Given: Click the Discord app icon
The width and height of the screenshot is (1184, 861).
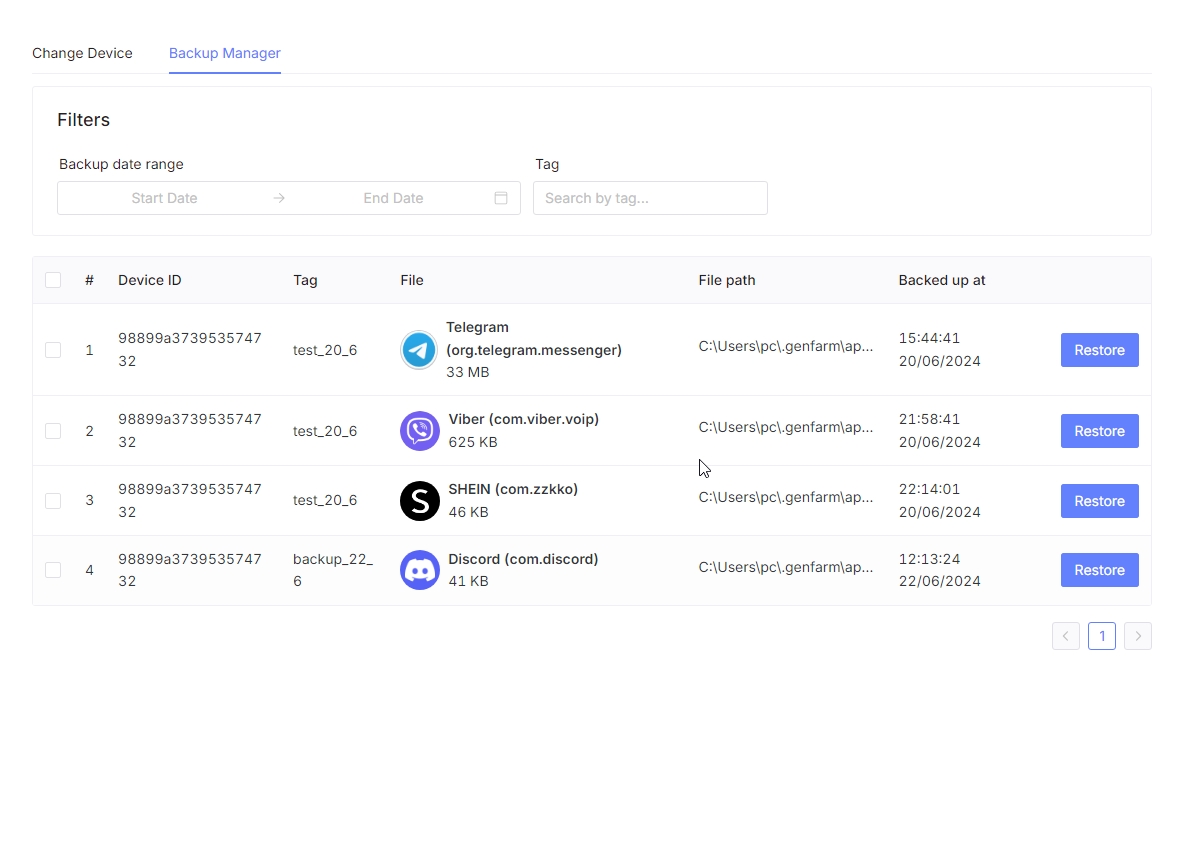Looking at the screenshot, I should 419,570.
